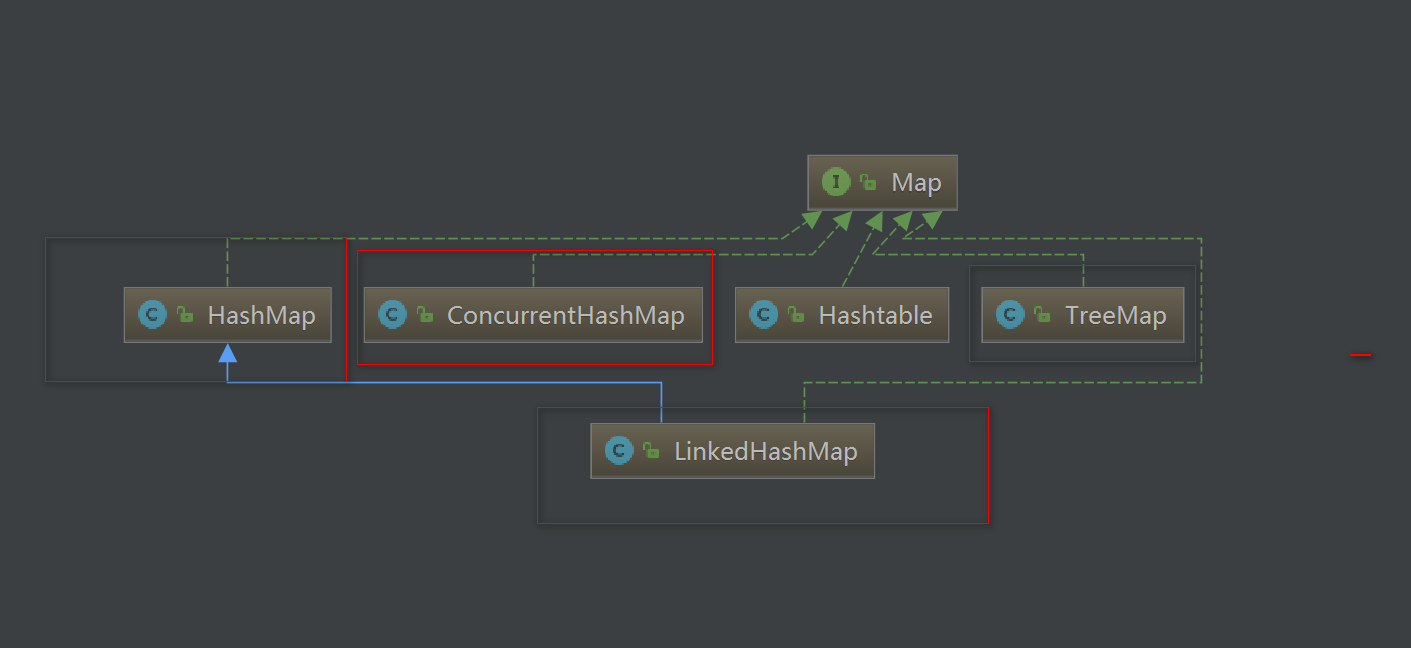
Task: Click the green lock icon on Hashtable
Action: [x=796, y=315]
